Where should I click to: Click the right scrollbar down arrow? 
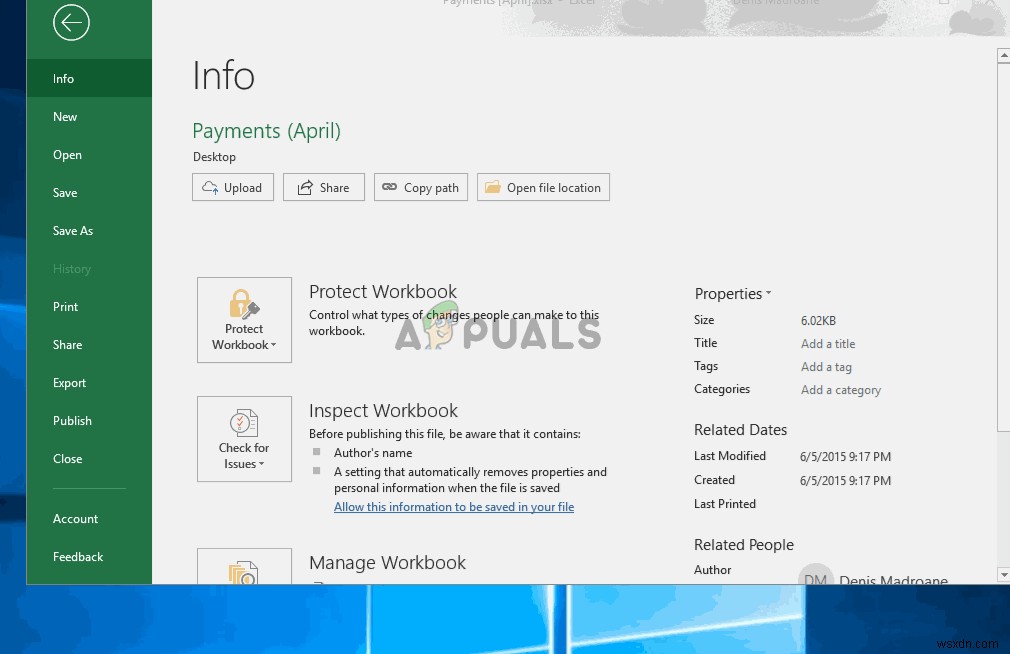coord(1003,574)
